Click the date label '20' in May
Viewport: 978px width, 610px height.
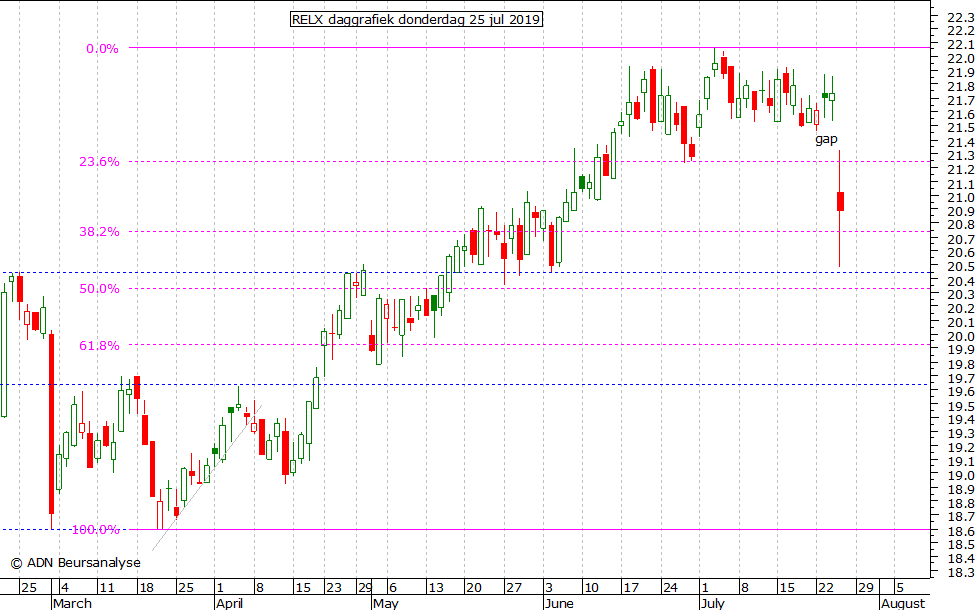click(x=474, y=588)
